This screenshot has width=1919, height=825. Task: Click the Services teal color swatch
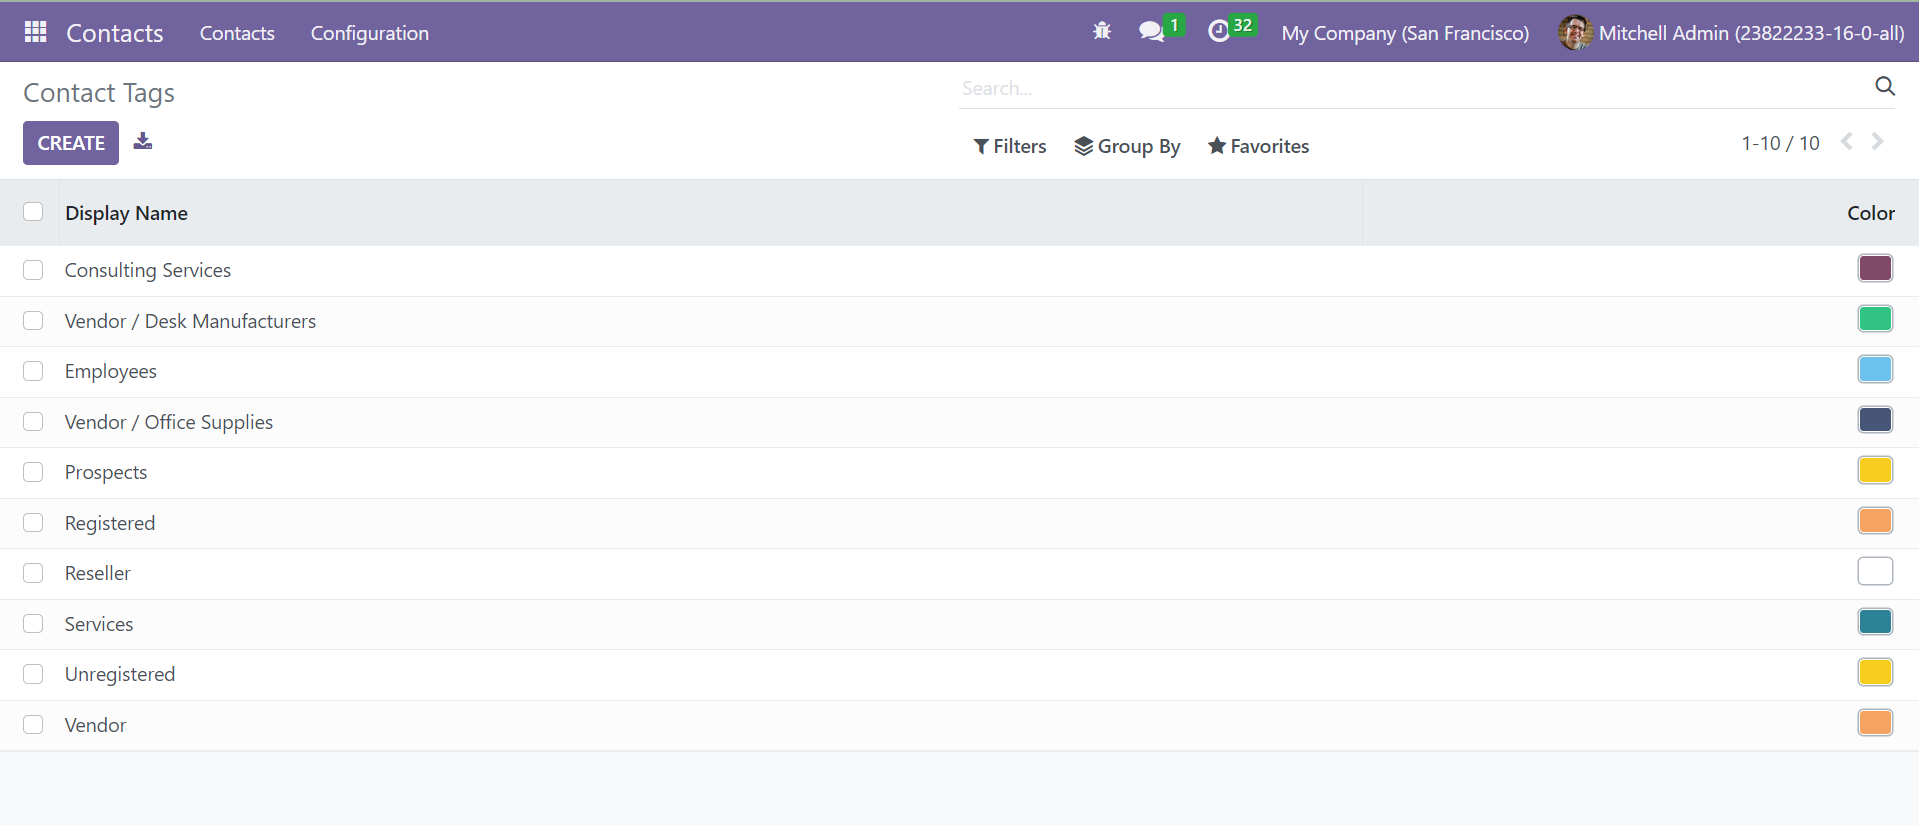1875,622
